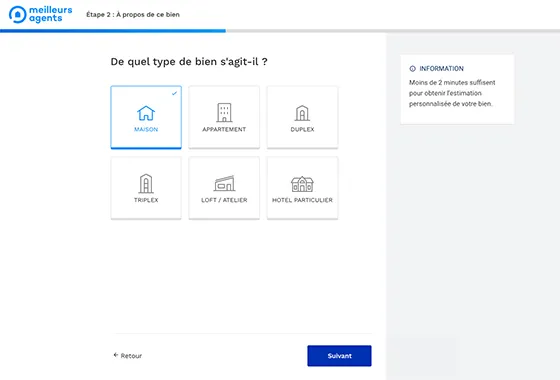Select the Triplex icon

tap(146, 183)
